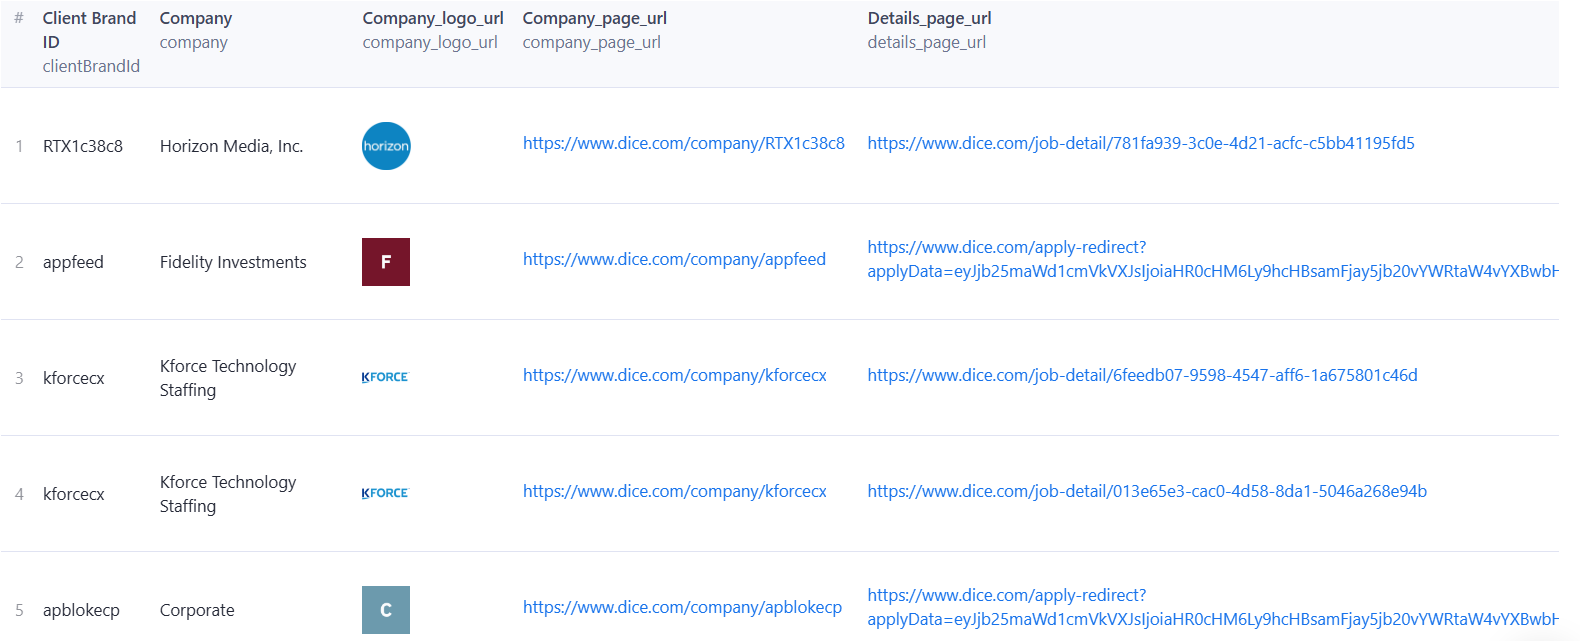The image size is (1581, 642).
Task: Select the Fidelity Investments company cell
Action: (x=233, y=262)
